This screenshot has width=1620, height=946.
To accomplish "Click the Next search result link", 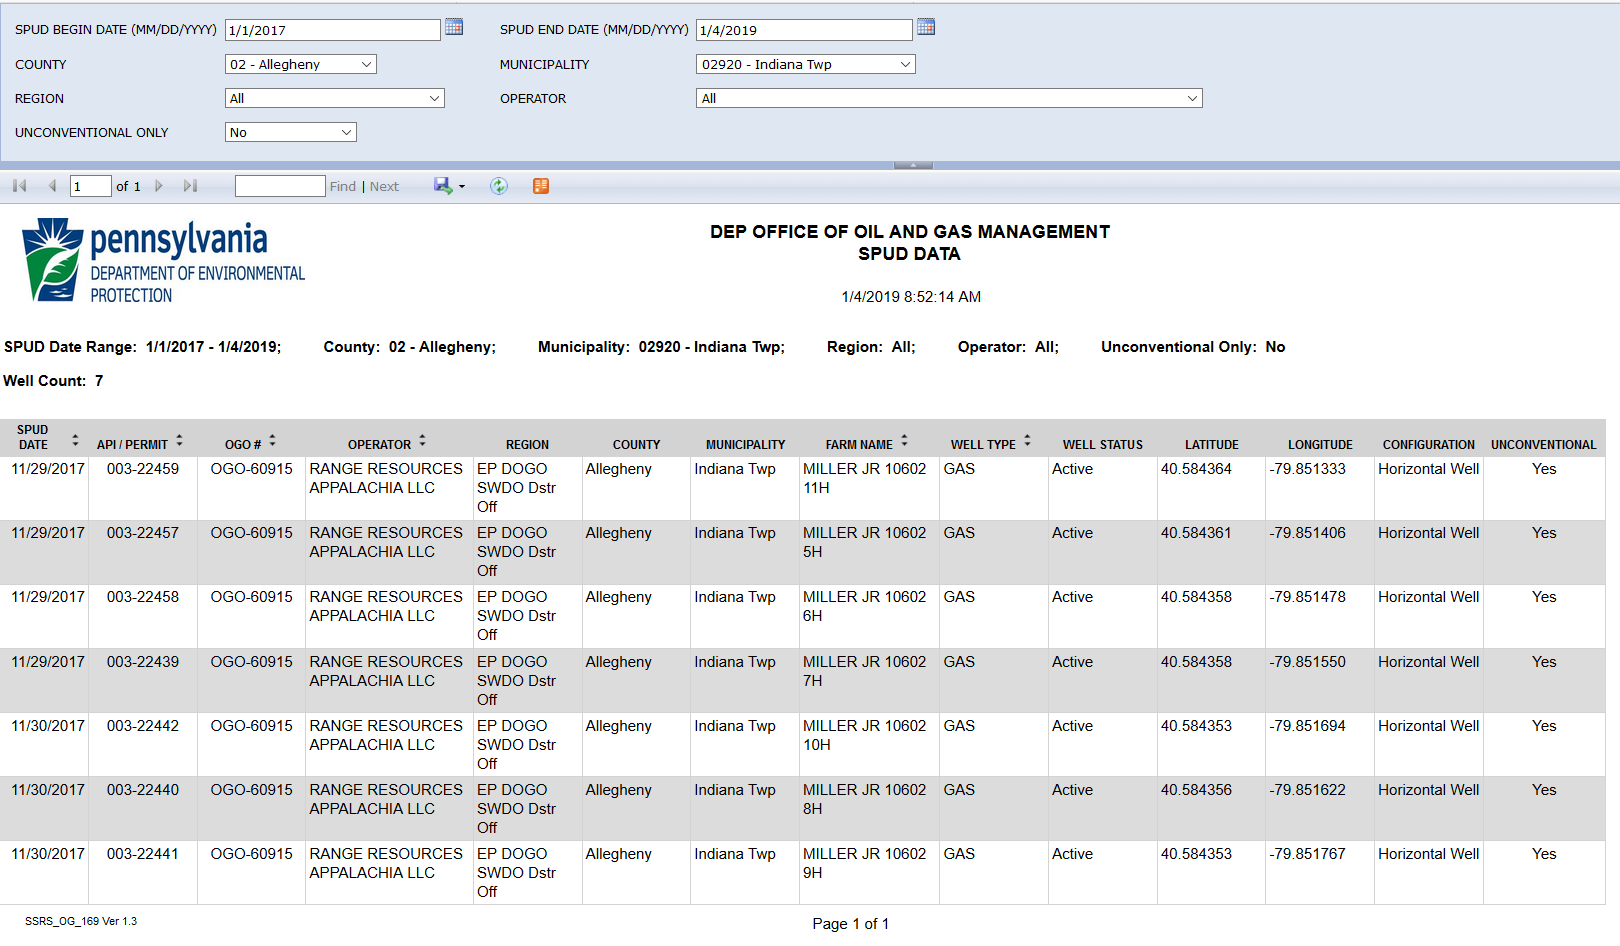I will click(x=384, y=187).
